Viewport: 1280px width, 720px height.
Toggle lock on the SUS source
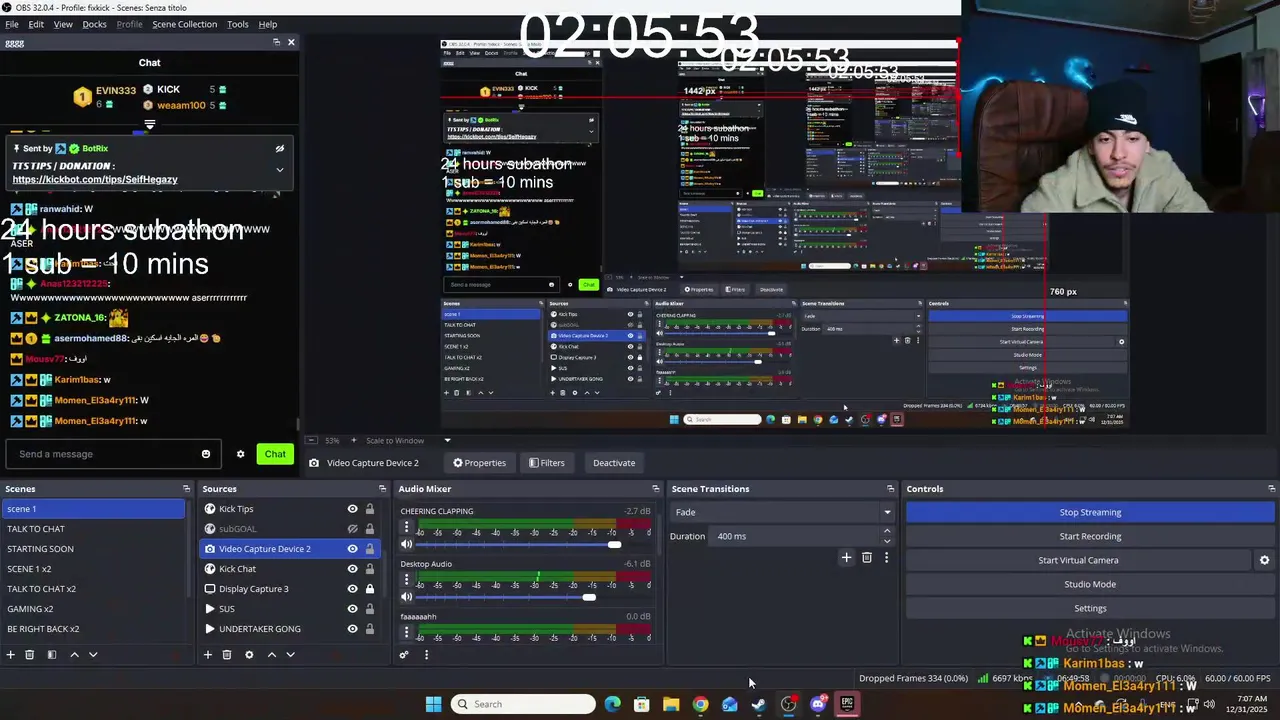point(369,609)
